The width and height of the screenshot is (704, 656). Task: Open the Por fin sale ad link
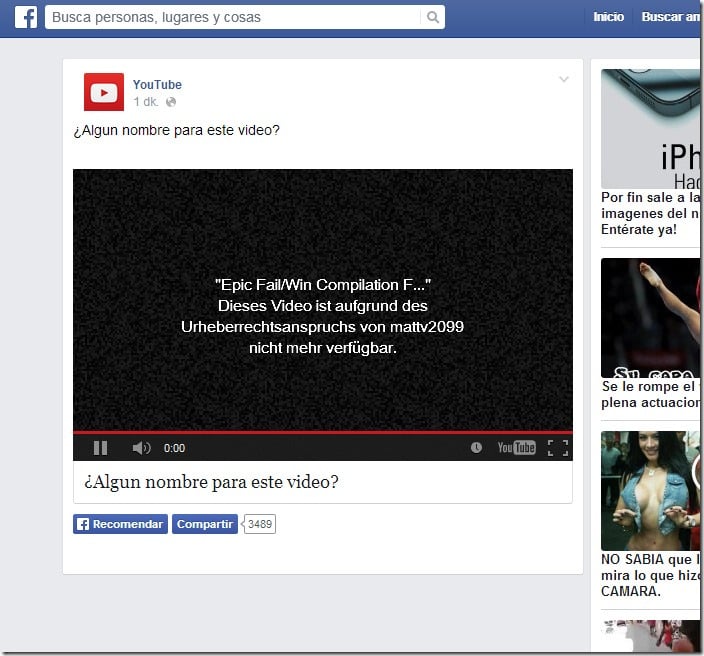click(650, 213)
